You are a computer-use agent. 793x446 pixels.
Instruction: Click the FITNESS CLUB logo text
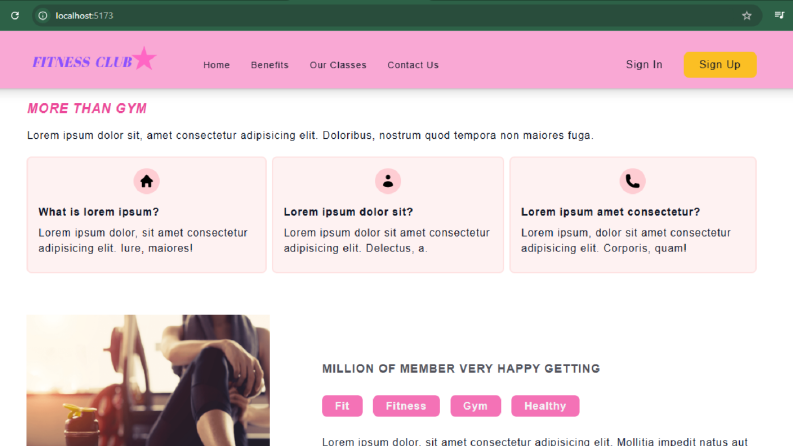point(82,62)
